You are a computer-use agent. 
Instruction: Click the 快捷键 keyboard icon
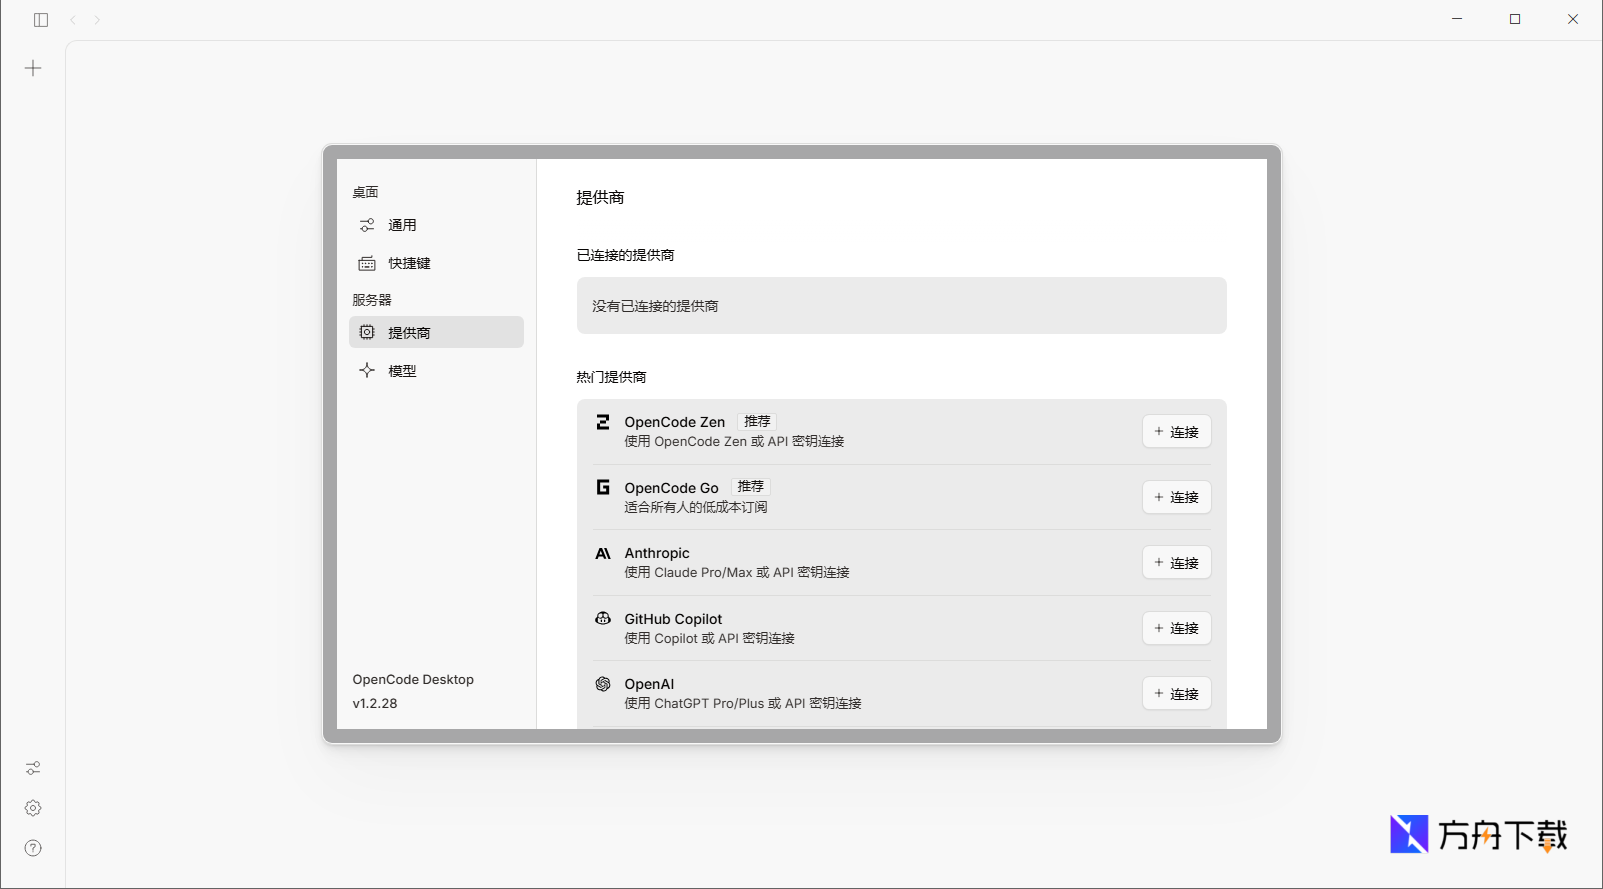pyautogui.click(x=367, y=263)
